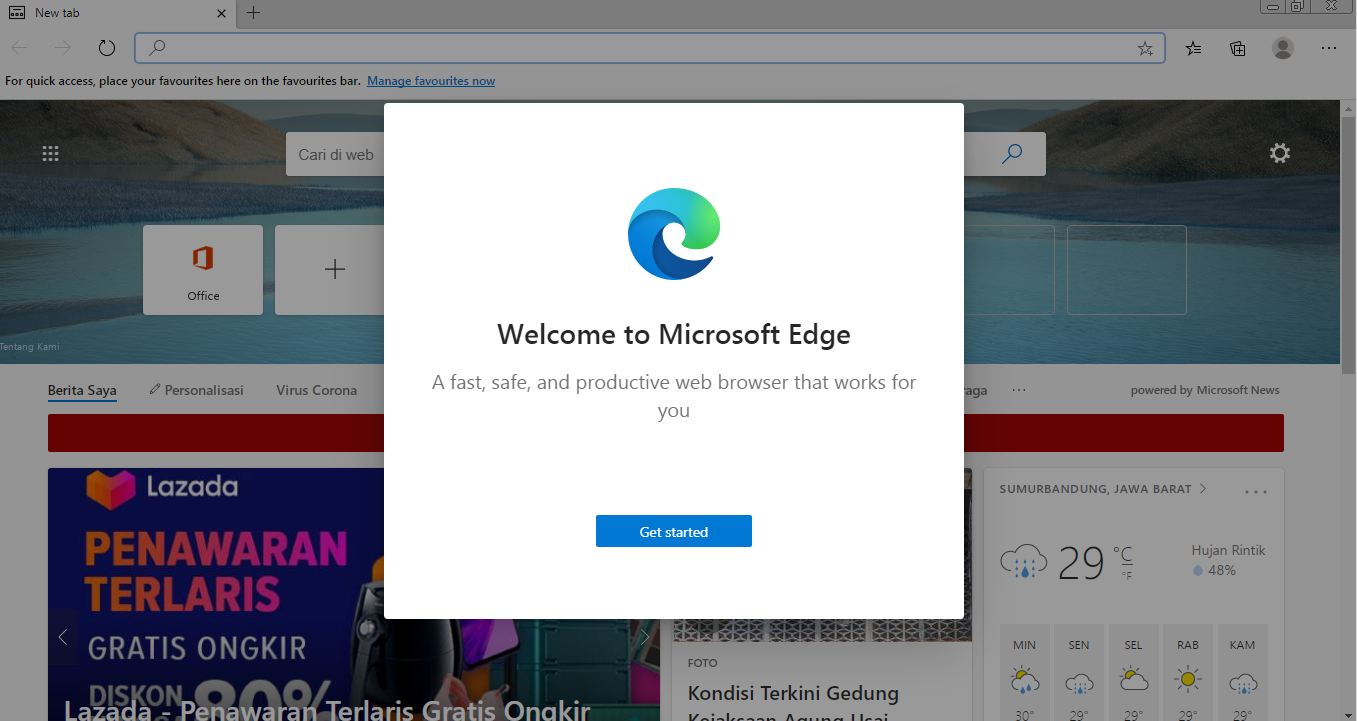Click the magnifier in the Cari di web box
1357x721 pixels.
click(x=1012, y=153)
